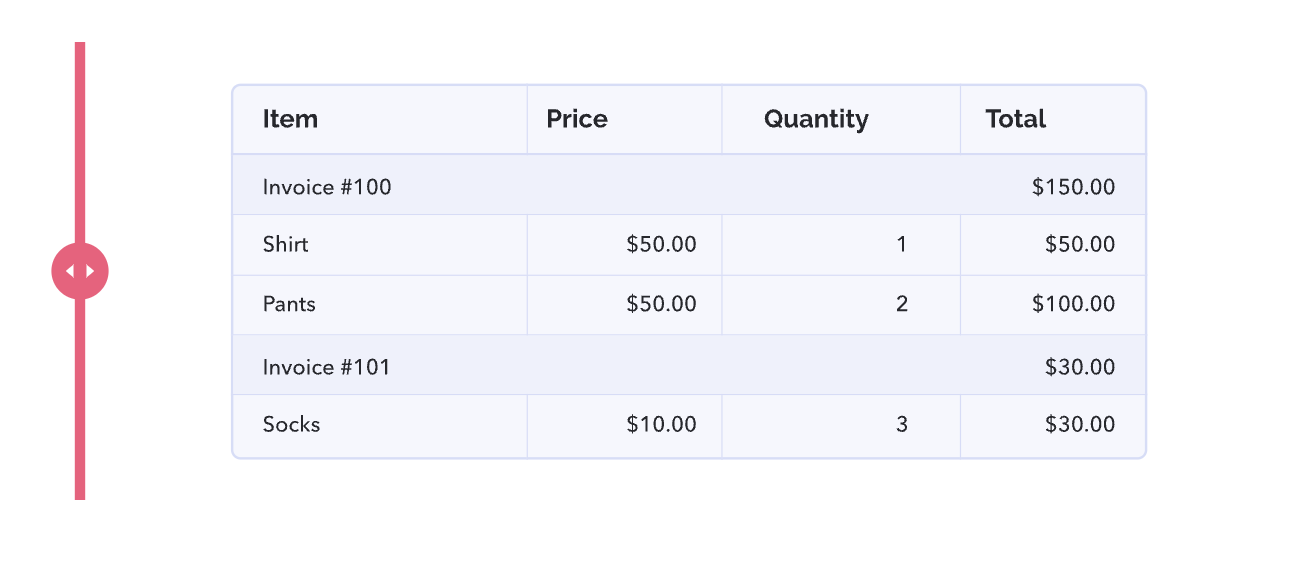Click the Shirt quantity cell showing 1
The height and width of the screenshot is (564, 1290).
pos(841,245)
